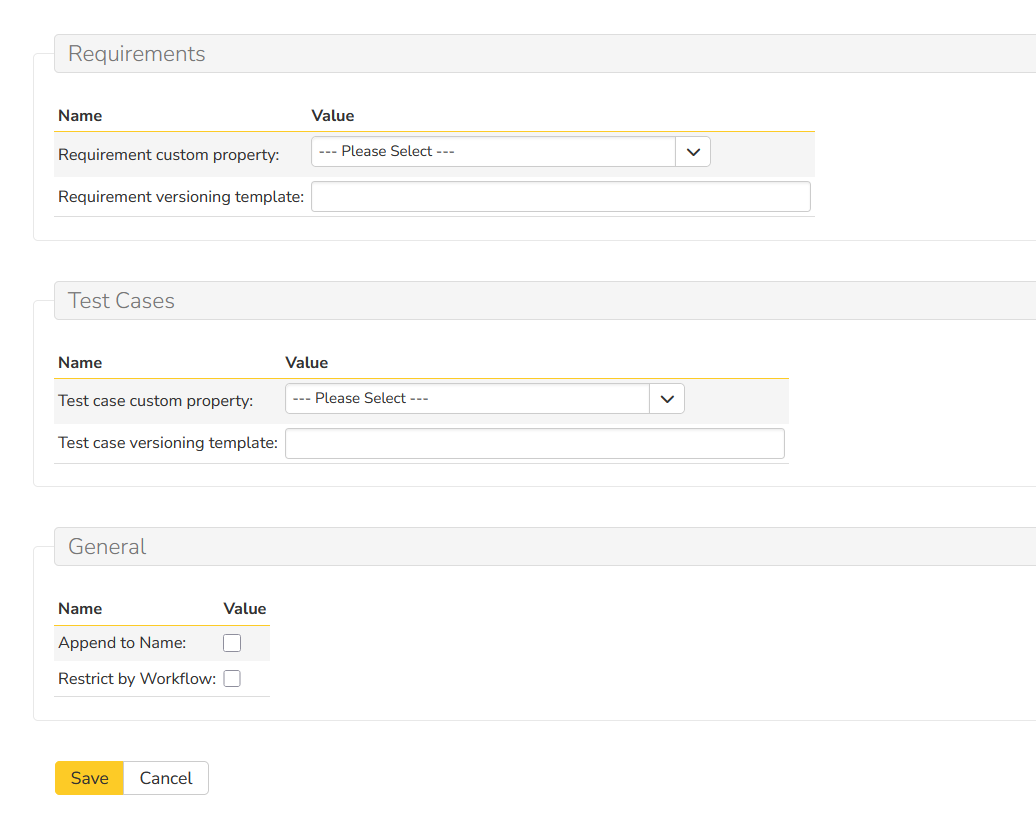Image resolution: width=1036 pixels, height=817 pixels.
Task: Click the Requirements section header
Action: click(x=137, y=54)
